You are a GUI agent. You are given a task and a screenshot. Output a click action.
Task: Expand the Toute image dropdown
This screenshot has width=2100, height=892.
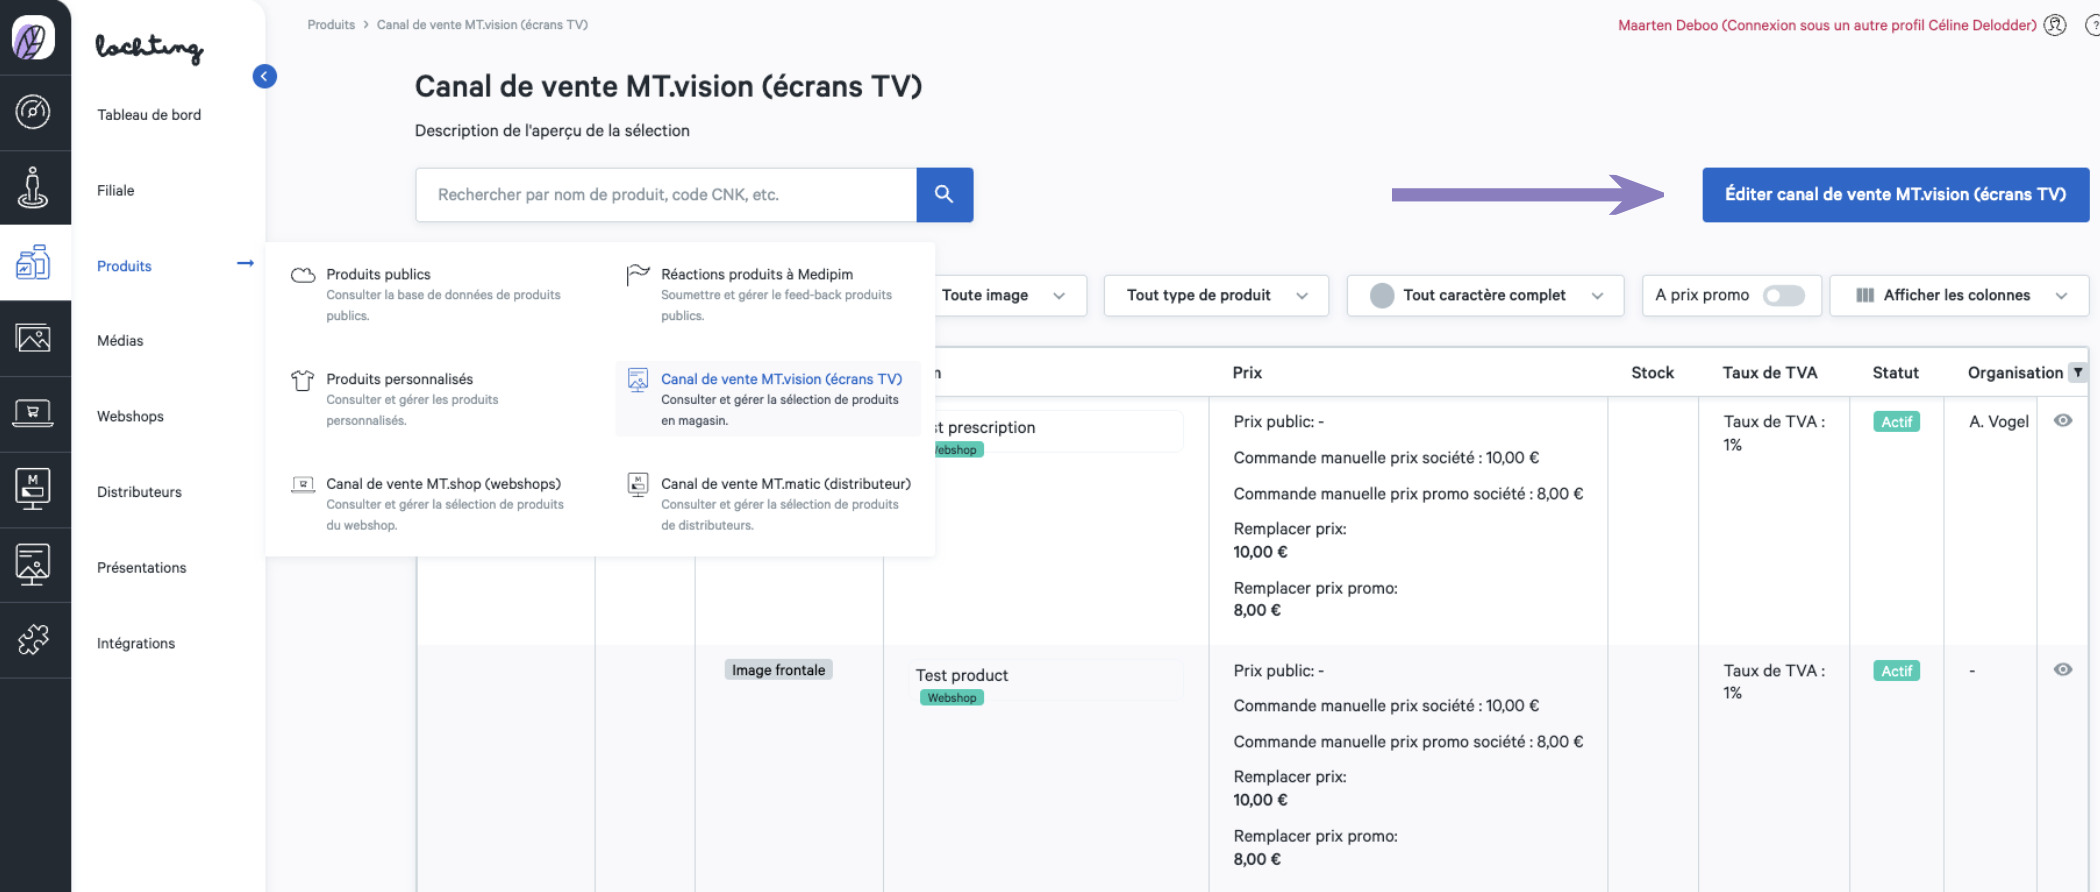[x=1010, y=295]
